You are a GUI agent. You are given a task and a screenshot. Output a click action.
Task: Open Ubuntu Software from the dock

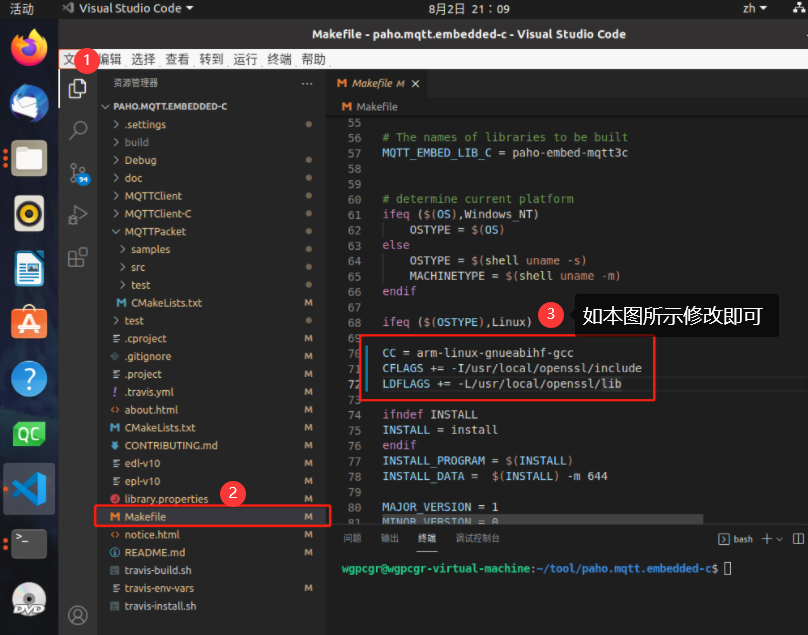(29, 322)
